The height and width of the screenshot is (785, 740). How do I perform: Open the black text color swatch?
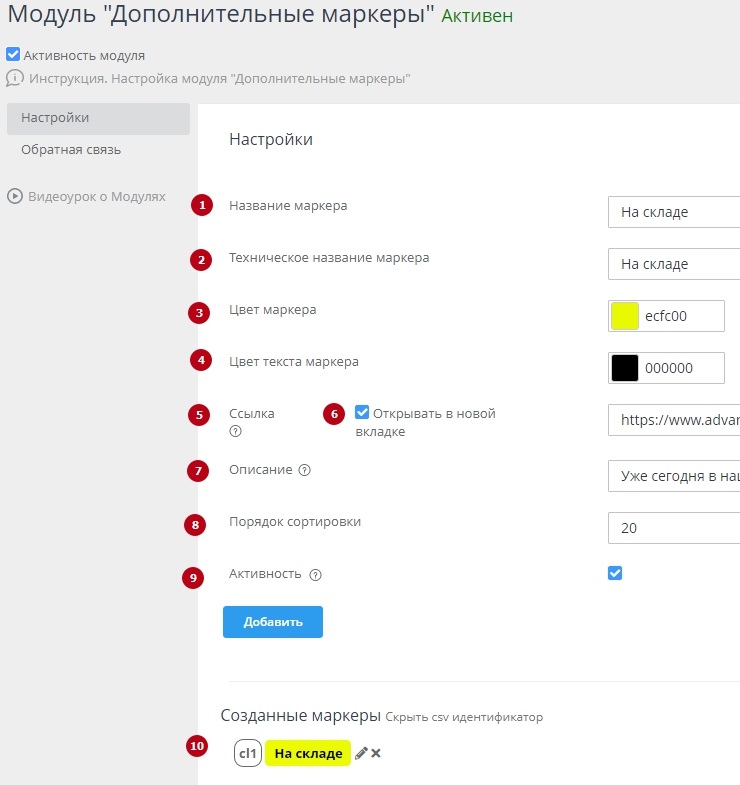click(624, 368)
